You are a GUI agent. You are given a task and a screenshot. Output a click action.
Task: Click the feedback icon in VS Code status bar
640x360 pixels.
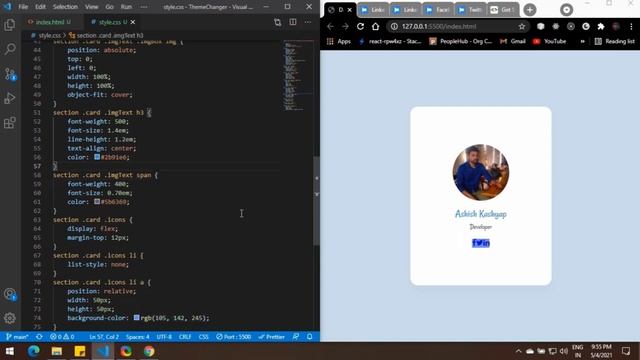pyautogui.click(x=296, y=337)
